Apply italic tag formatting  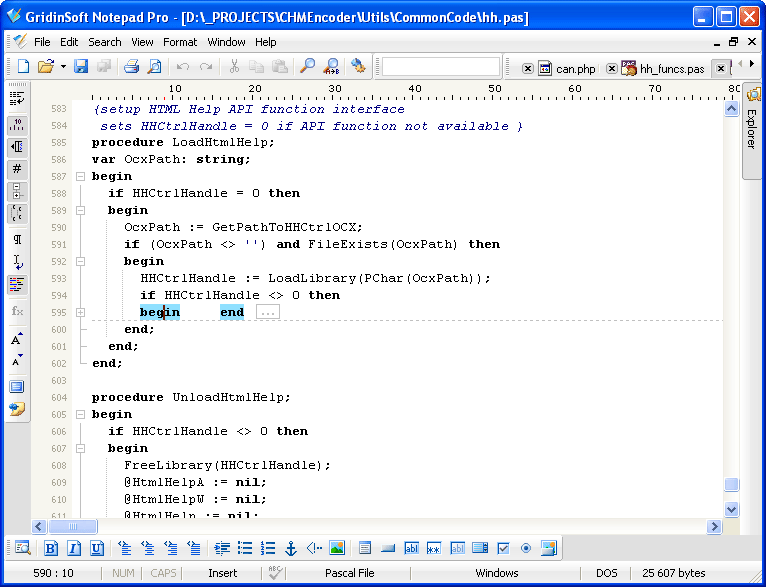[74, 548]
